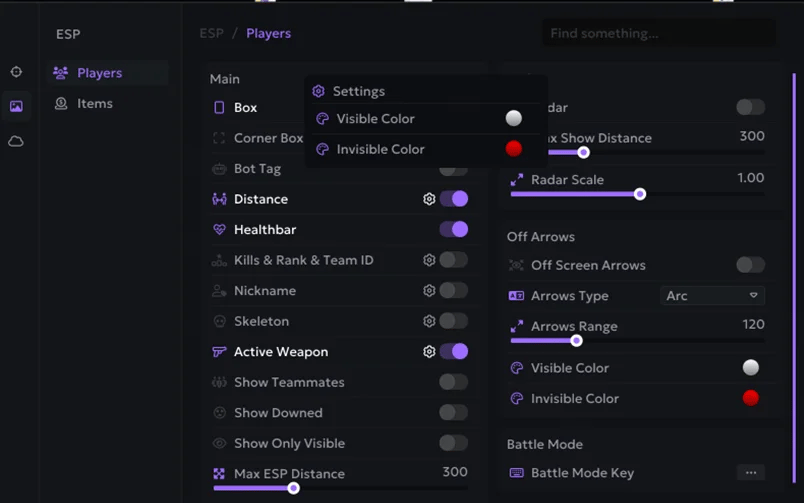Screen dimensions: 804x503
Task: Click the Find something search field
Action: coord(658,33)
